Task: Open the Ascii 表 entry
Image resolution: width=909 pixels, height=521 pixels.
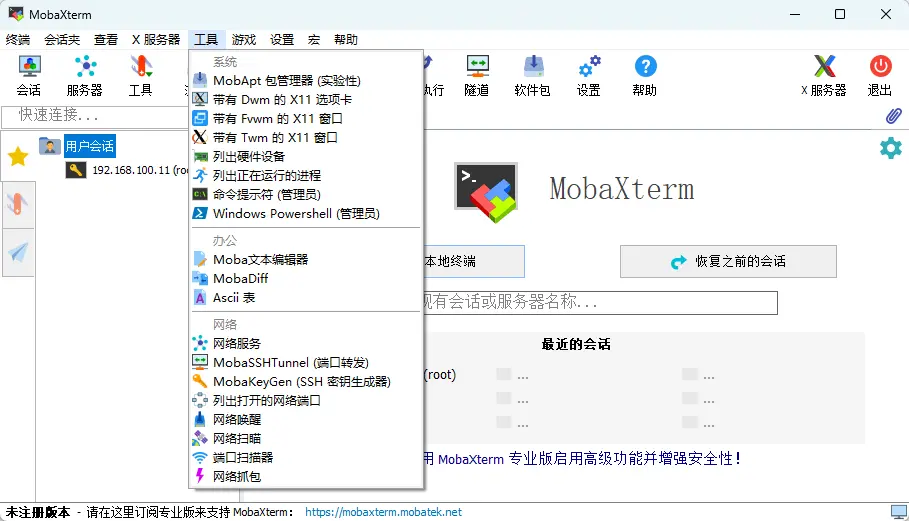Action: click(x=306, y=298)
